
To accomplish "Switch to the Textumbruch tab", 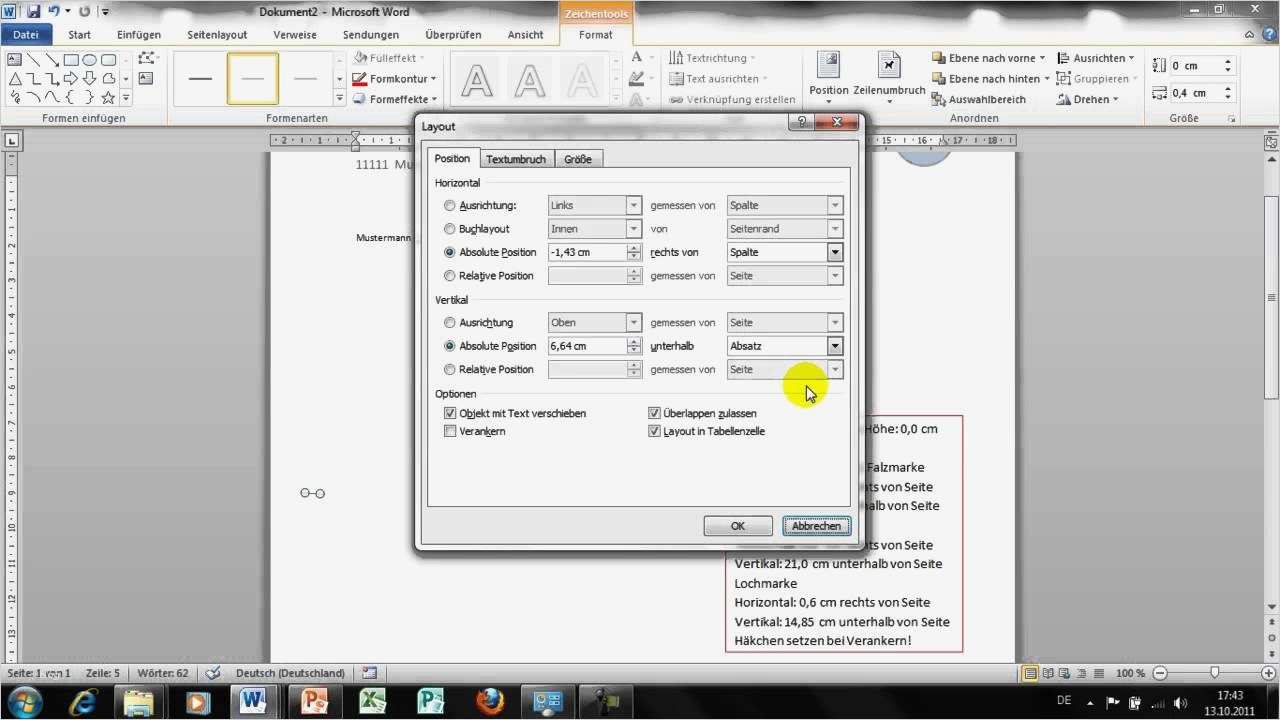I will 516,158.
